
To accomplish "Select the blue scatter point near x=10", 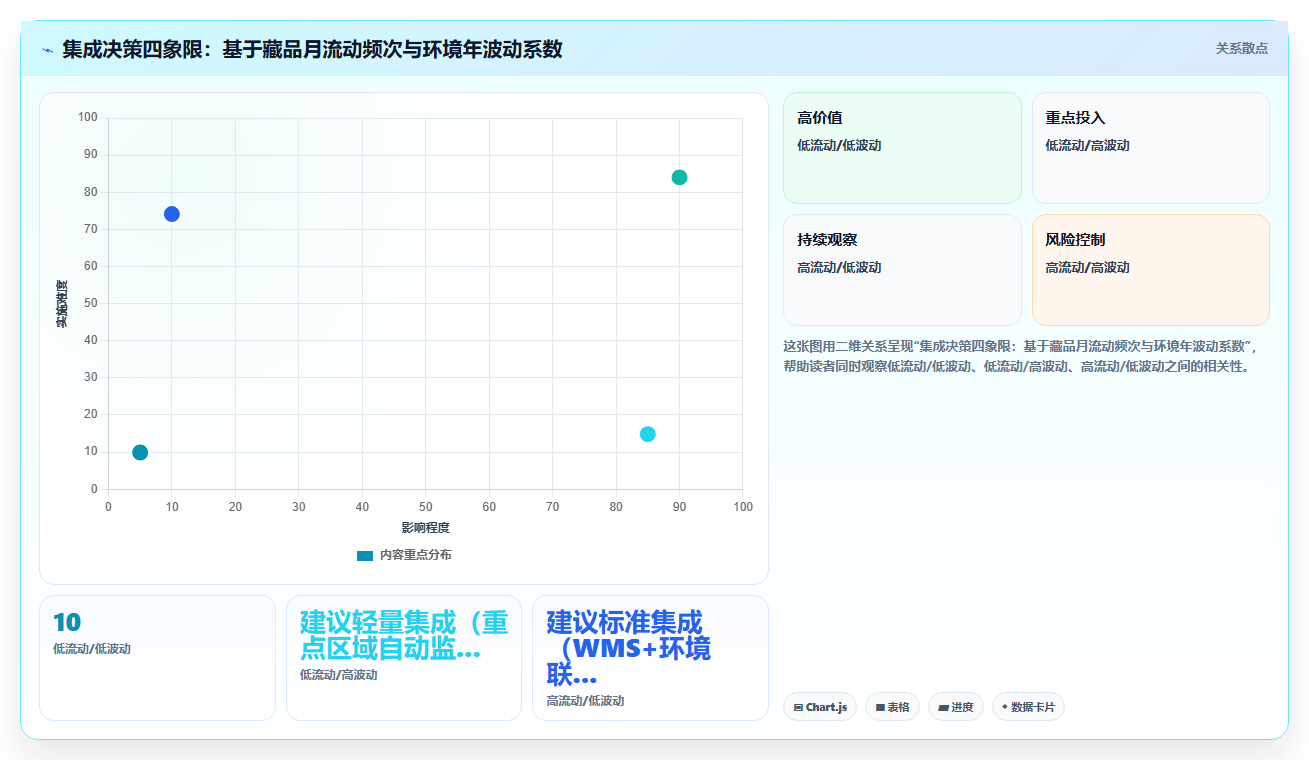I will 172,214.
